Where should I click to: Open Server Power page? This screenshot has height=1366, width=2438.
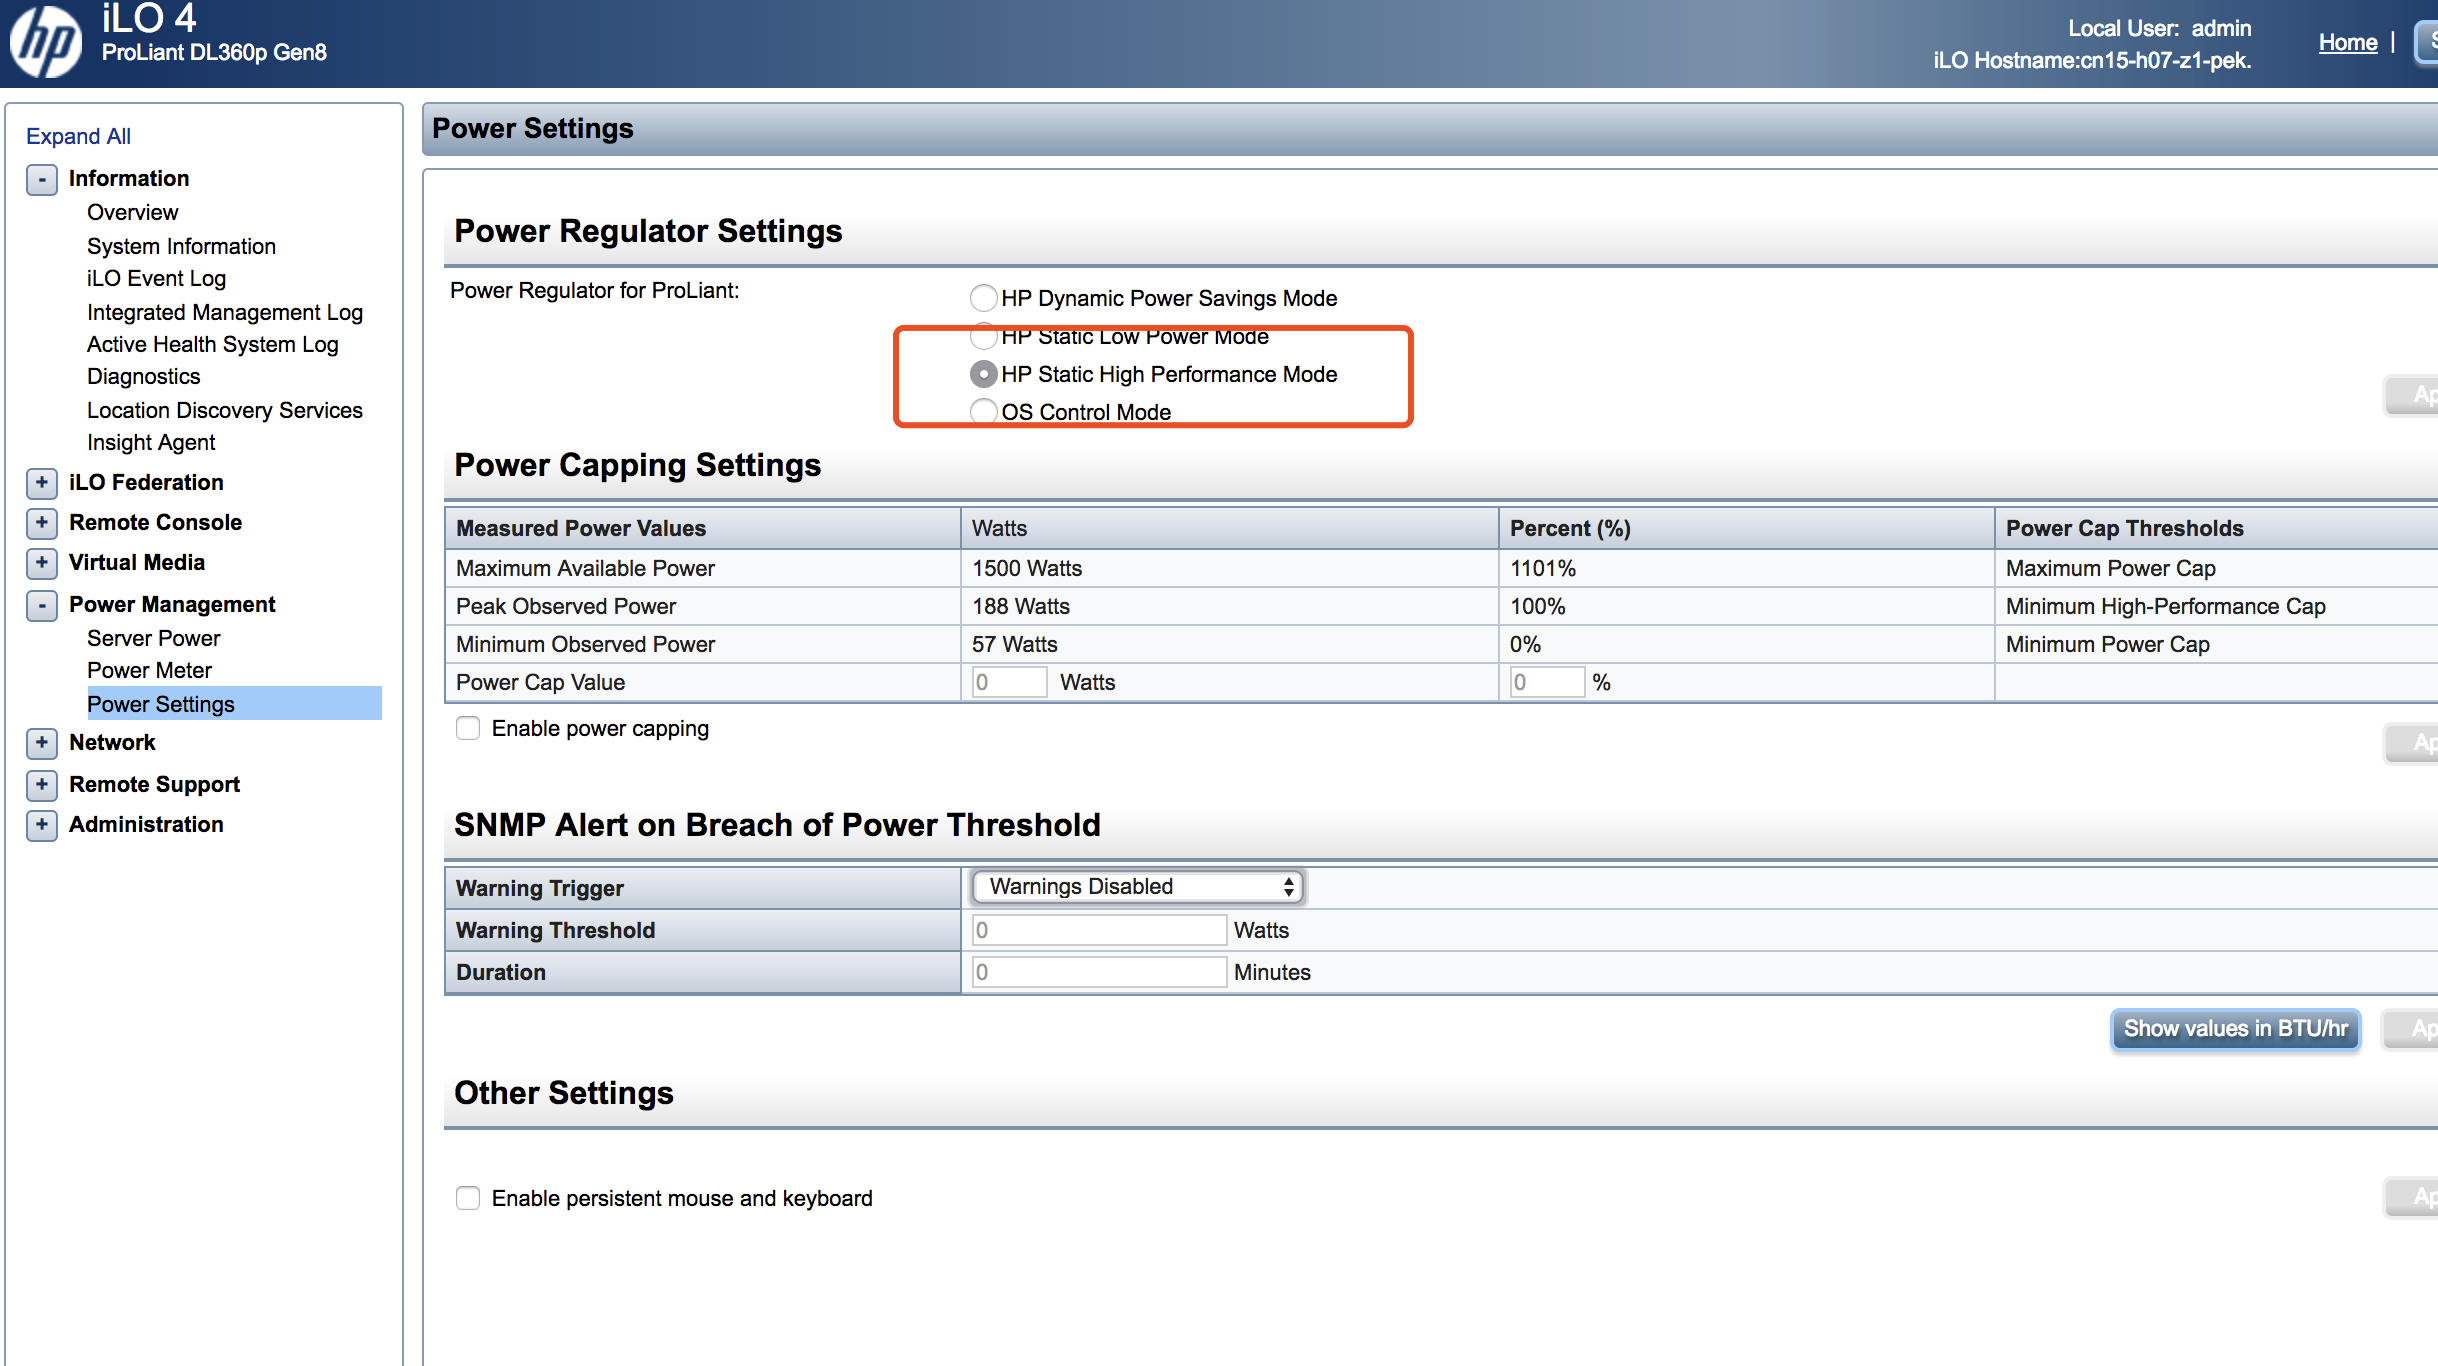click(x=153, y=638)
